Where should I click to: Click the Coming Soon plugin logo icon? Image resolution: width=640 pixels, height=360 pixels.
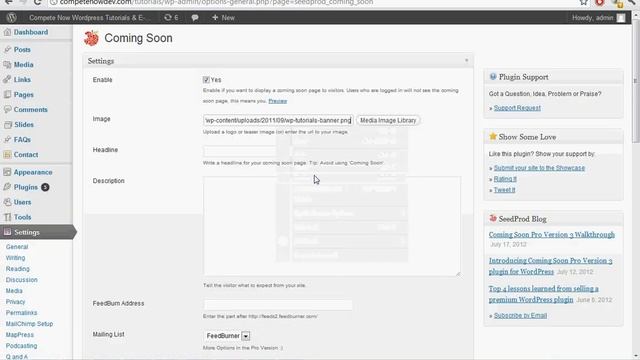[91, 38]
